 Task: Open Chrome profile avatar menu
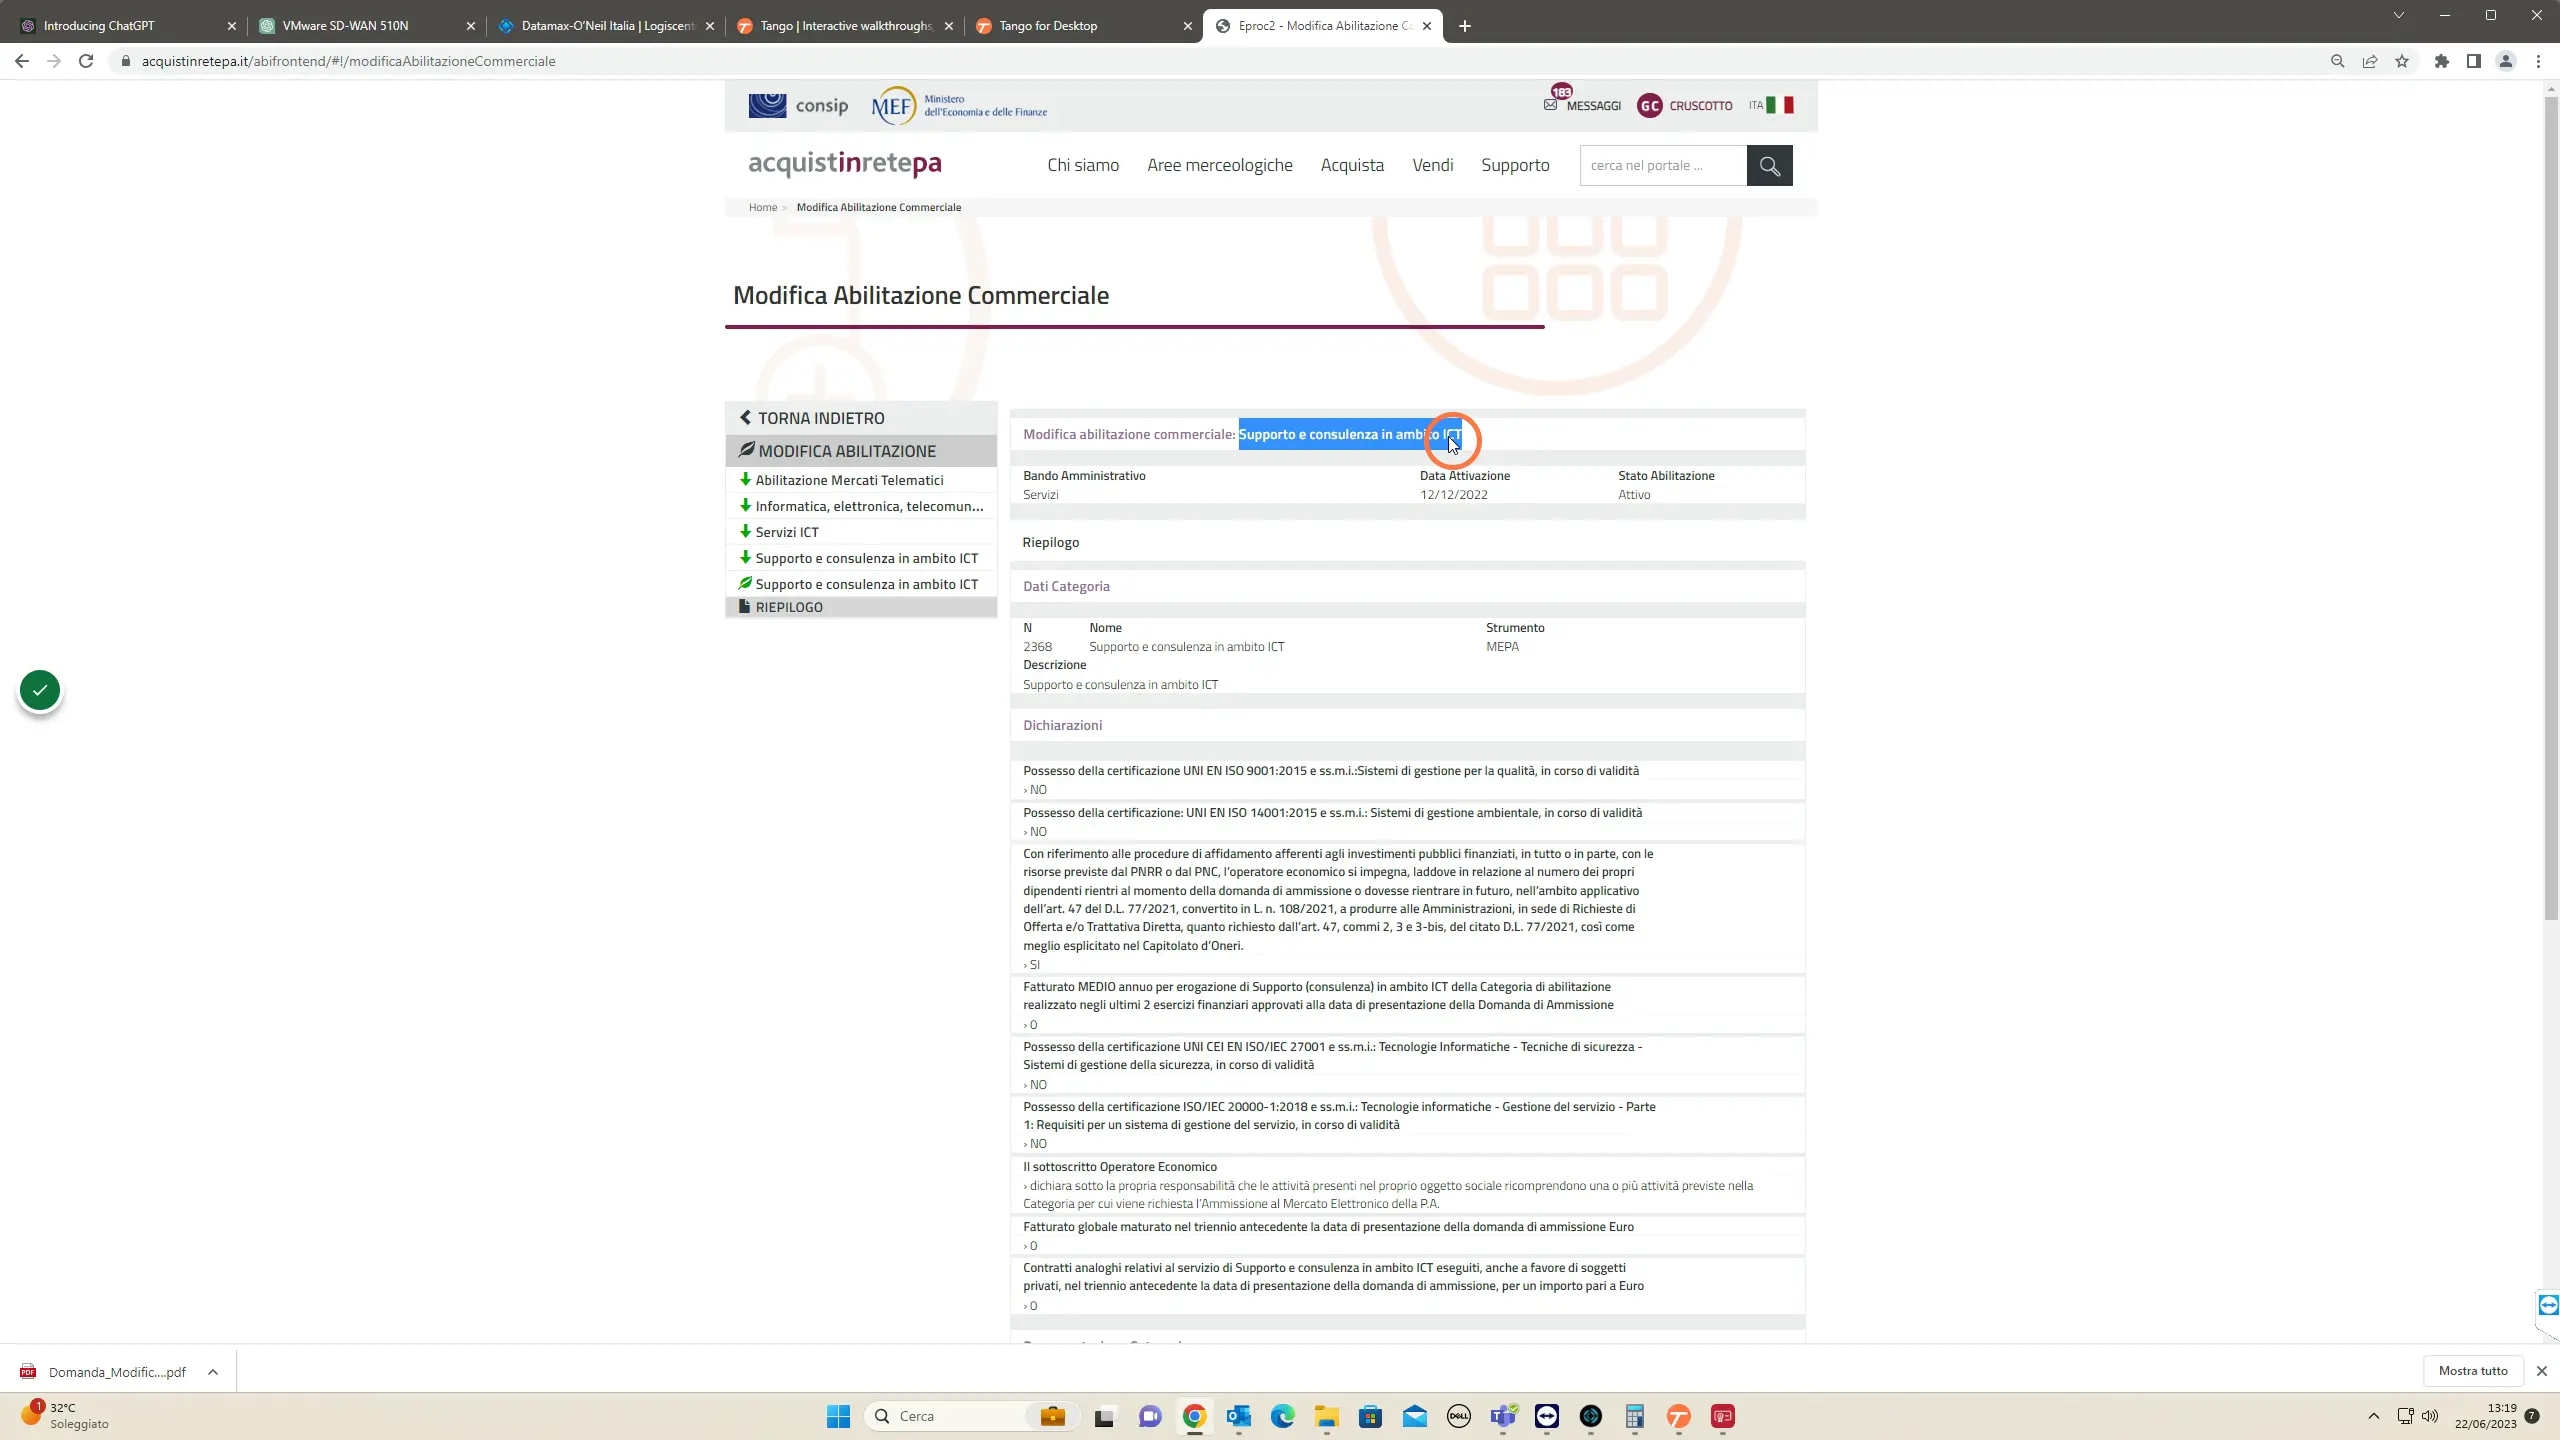2506,61
